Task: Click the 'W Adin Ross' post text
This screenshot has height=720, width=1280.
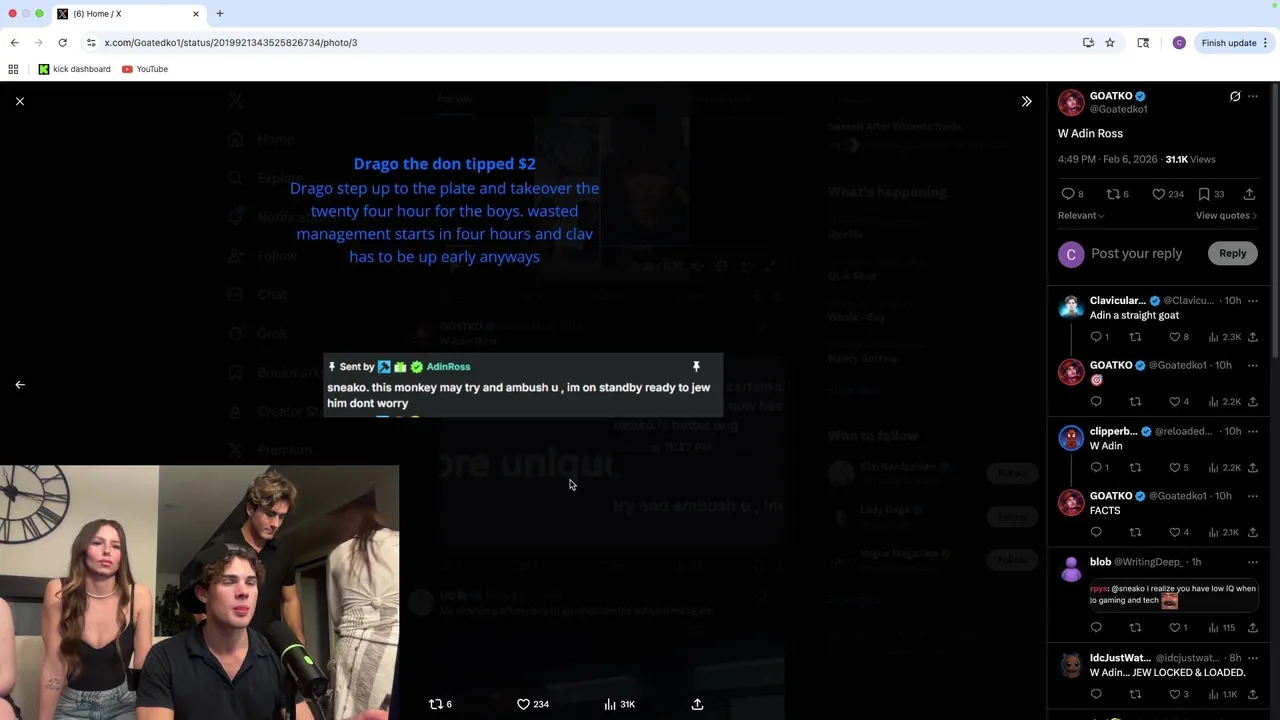Action: pyautogui.click(x=1090, y=133)
